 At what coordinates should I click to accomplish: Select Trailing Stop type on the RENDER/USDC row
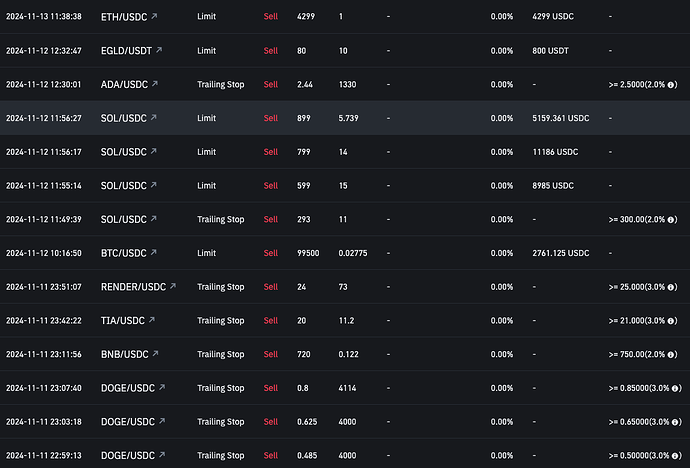[220, 287]
